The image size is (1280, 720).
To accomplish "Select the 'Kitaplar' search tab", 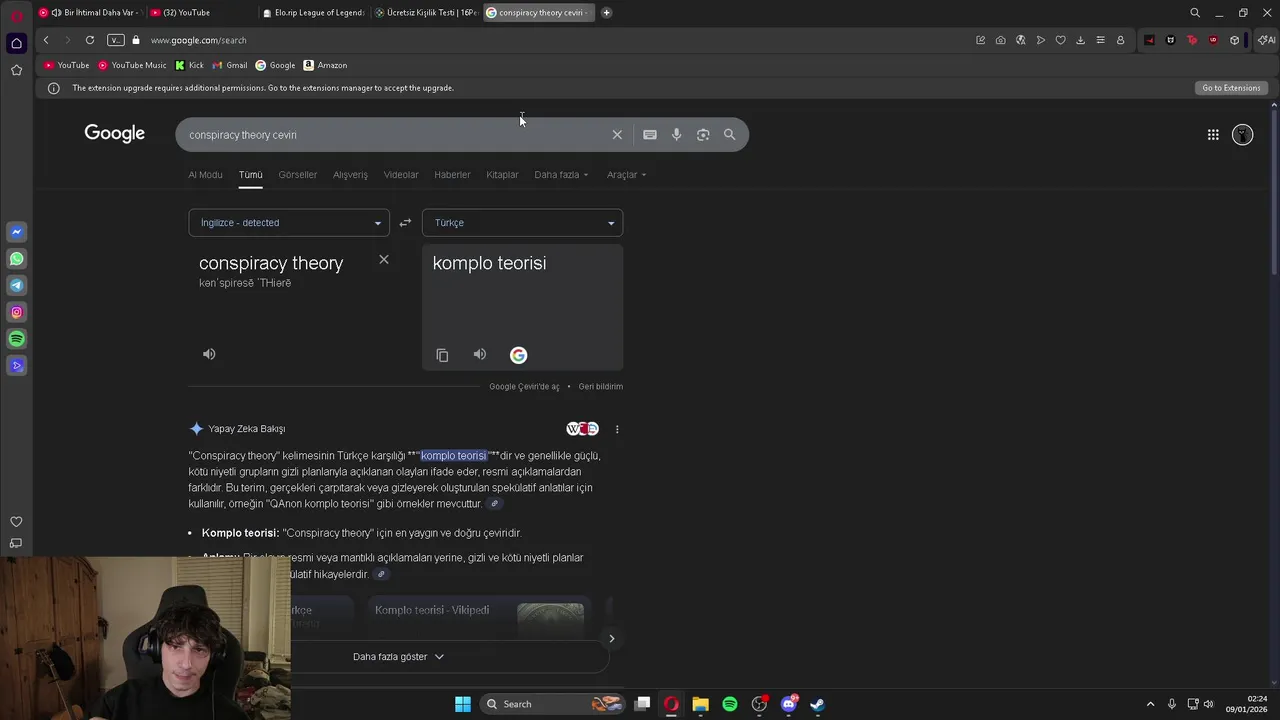I will (x=502, y=175).
